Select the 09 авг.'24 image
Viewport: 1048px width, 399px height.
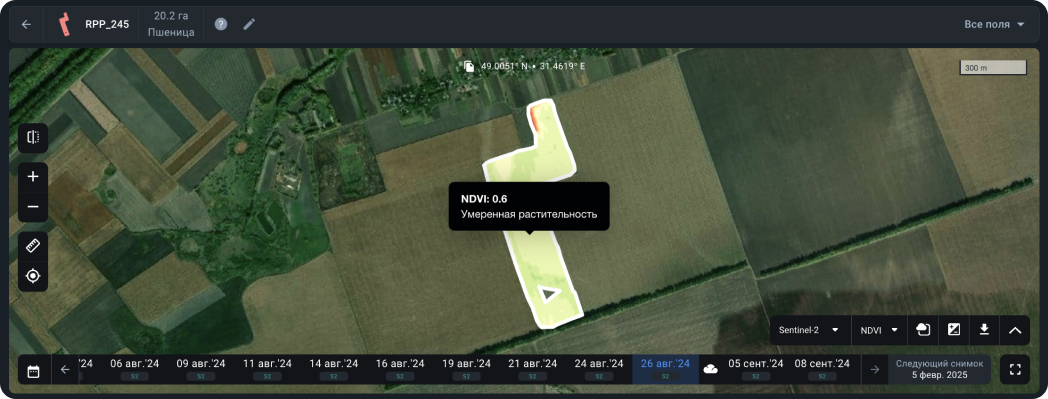click(x=201, y=369)
